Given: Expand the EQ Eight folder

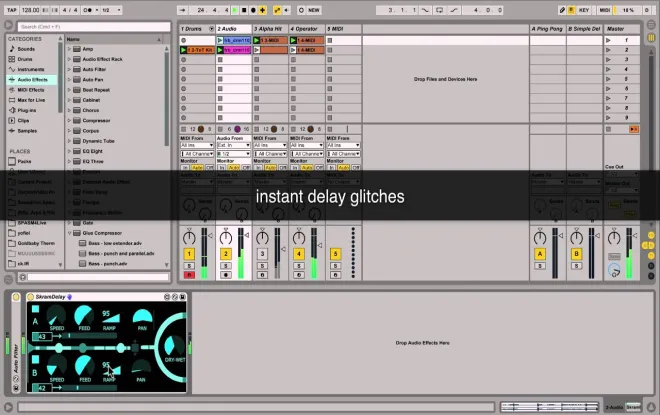Looking at the screenshot, I should (69, 151).
